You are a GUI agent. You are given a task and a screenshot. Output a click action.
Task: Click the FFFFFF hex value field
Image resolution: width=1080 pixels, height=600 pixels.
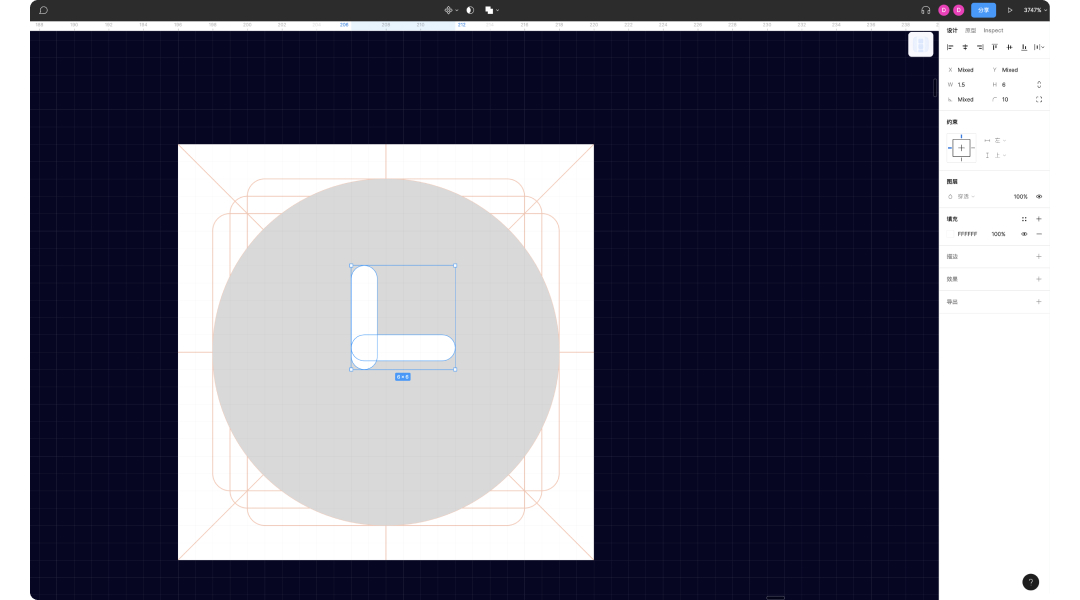click(967, 234)
